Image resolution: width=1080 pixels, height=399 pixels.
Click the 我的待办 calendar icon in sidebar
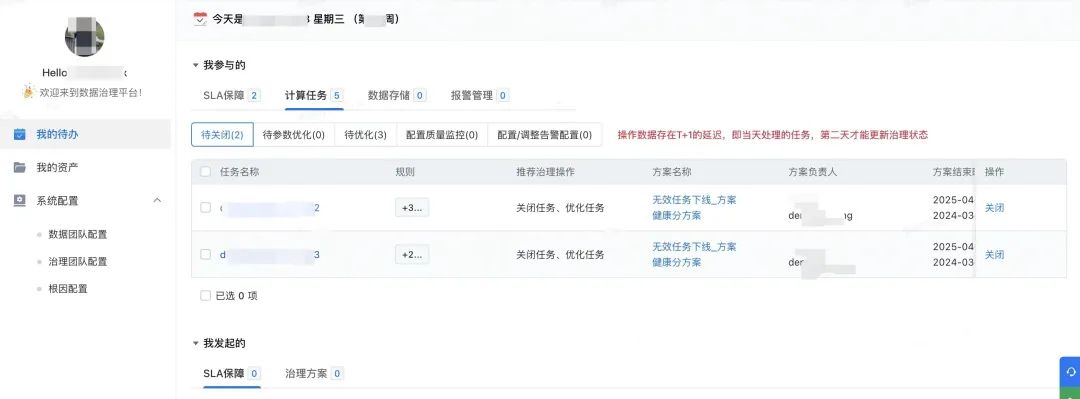20,134
